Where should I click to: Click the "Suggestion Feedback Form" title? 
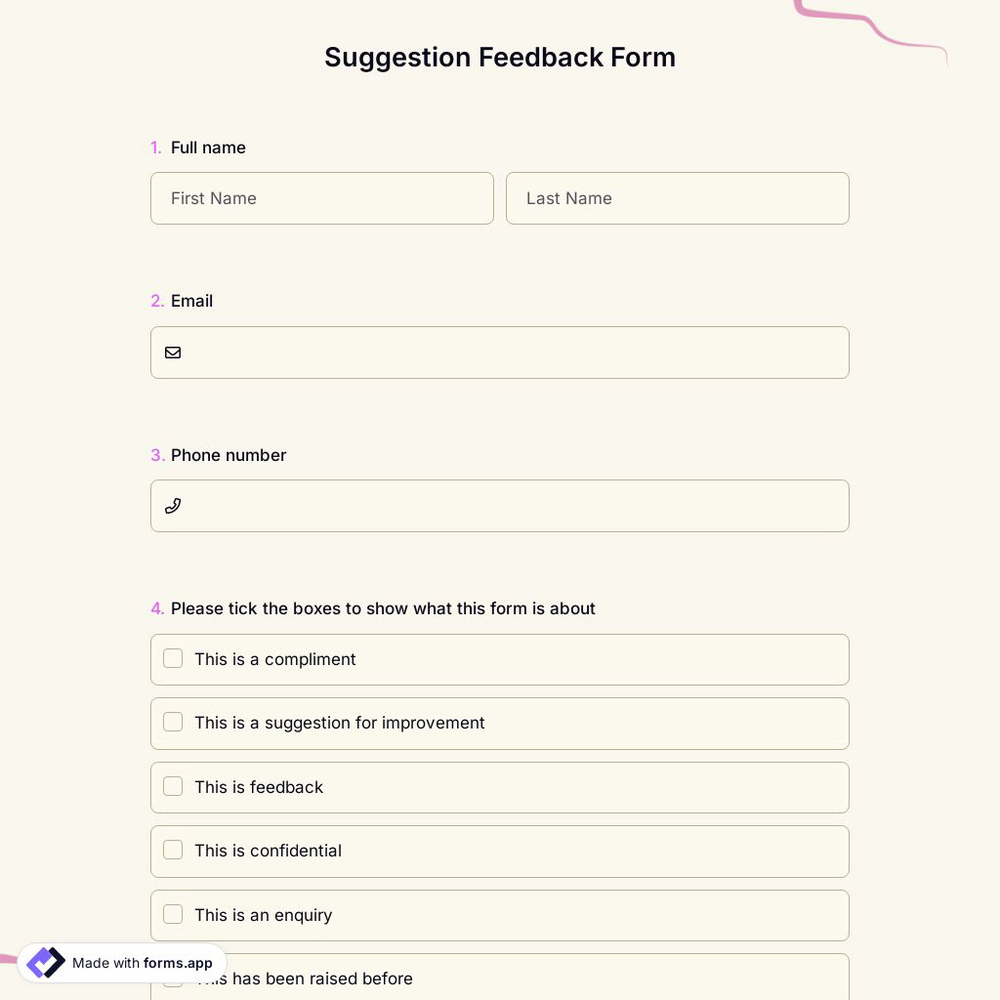500,57
